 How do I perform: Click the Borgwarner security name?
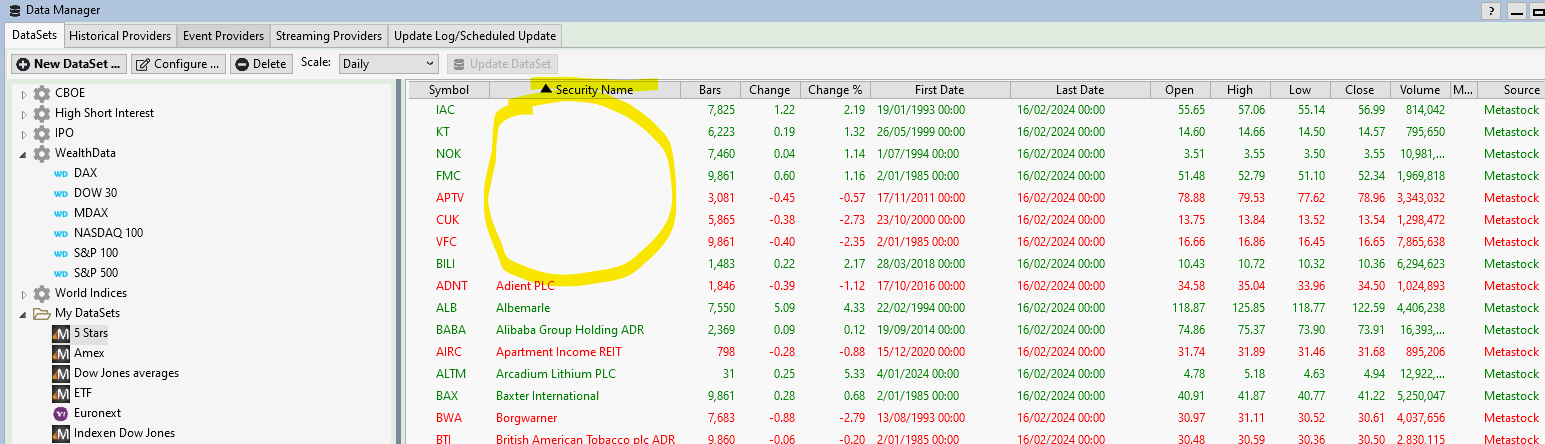coord(526,418)
